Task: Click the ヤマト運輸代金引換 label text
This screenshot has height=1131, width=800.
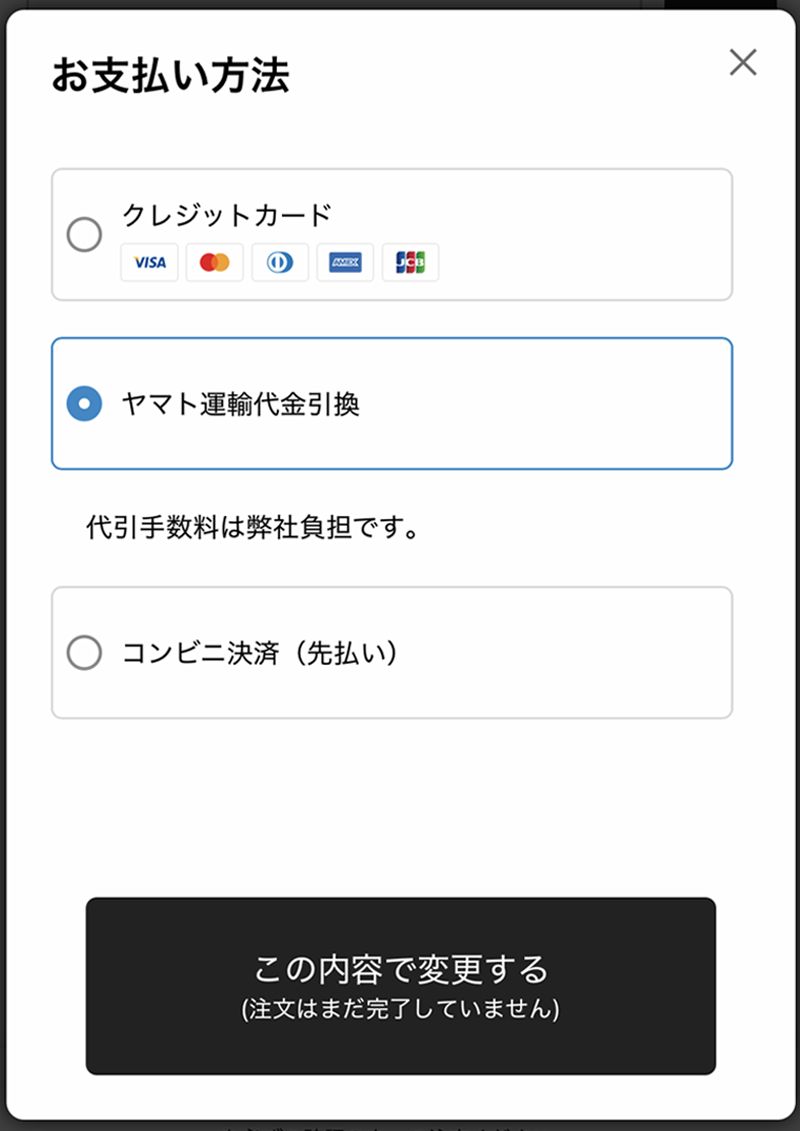Action: click(240, 404)
